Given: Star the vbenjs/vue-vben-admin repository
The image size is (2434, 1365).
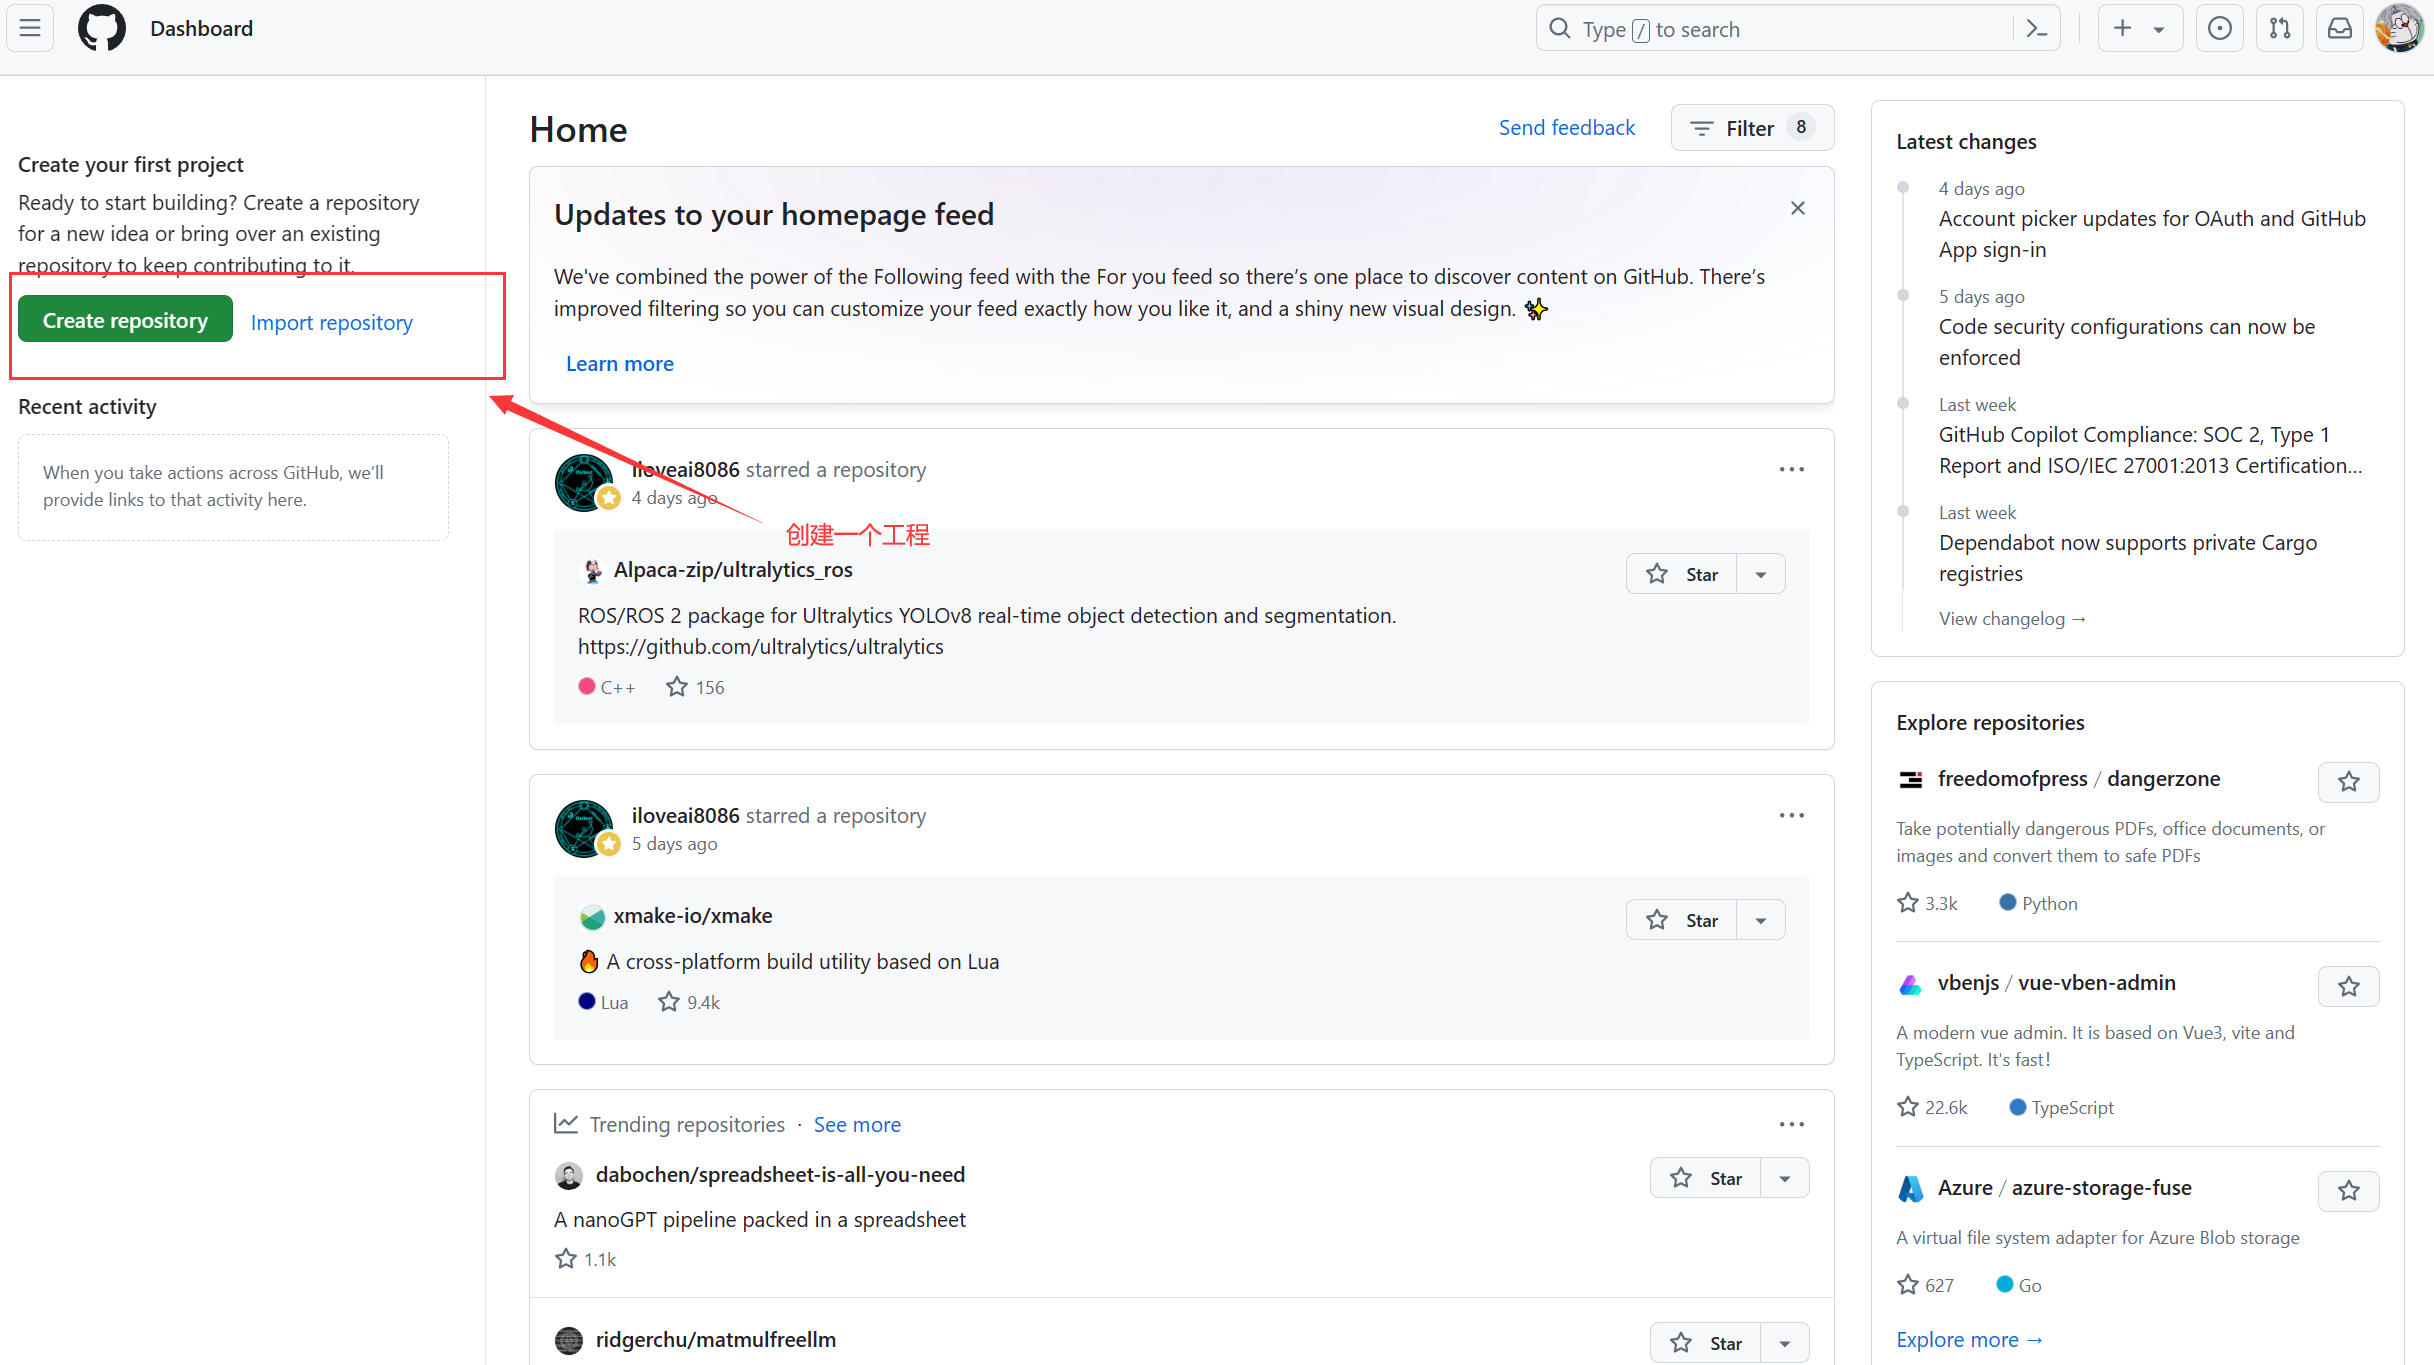Looking at the screenshot, I should pyautogui.click(x=2348, y=987).
